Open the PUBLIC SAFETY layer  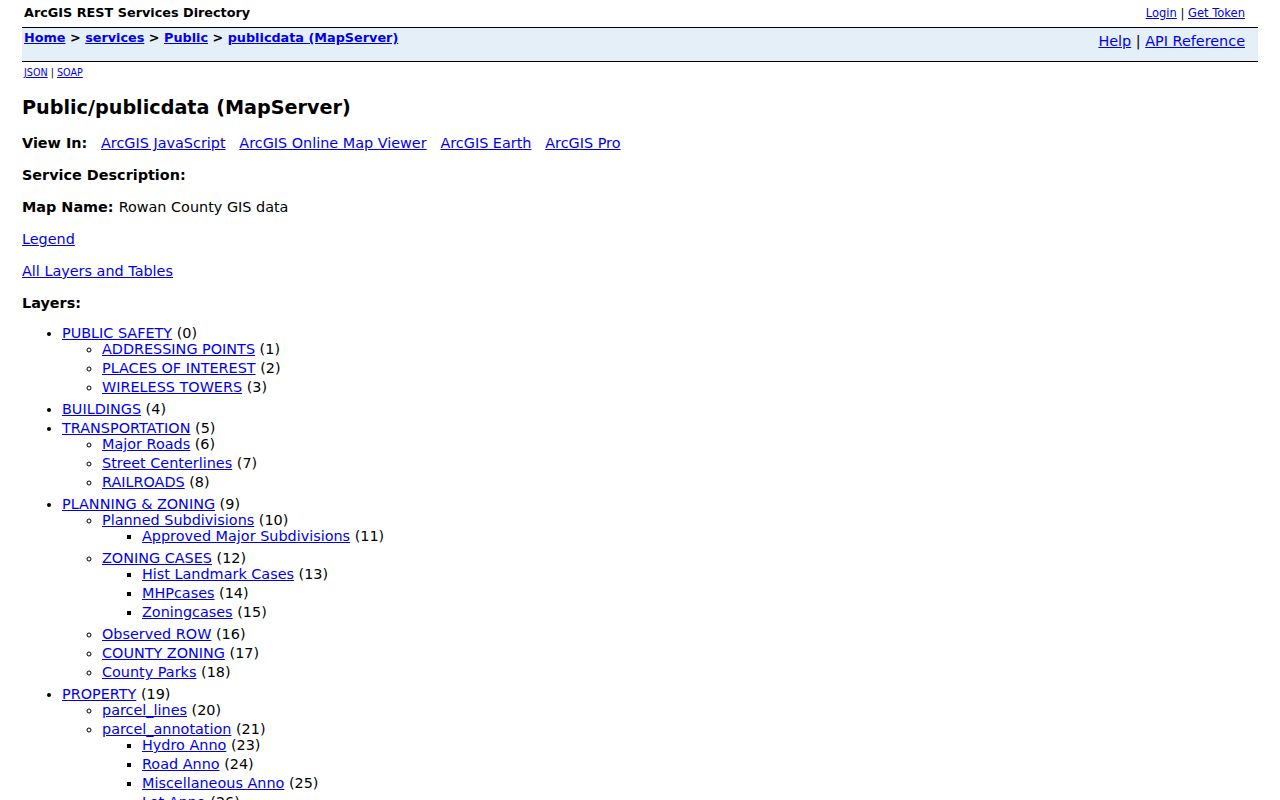pos(117,333)
